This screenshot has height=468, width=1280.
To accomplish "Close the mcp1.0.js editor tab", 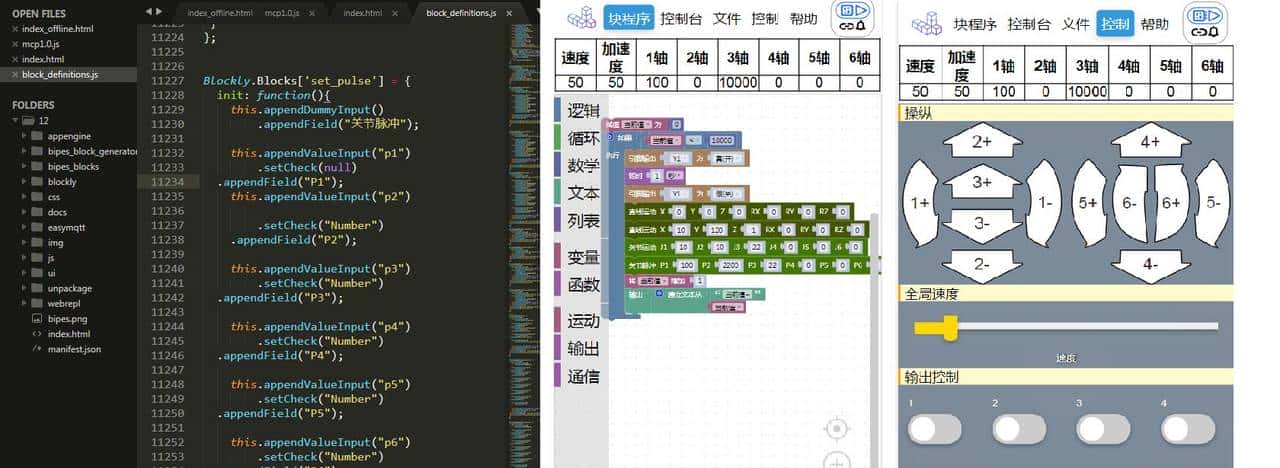I will (x=313, y=12).
